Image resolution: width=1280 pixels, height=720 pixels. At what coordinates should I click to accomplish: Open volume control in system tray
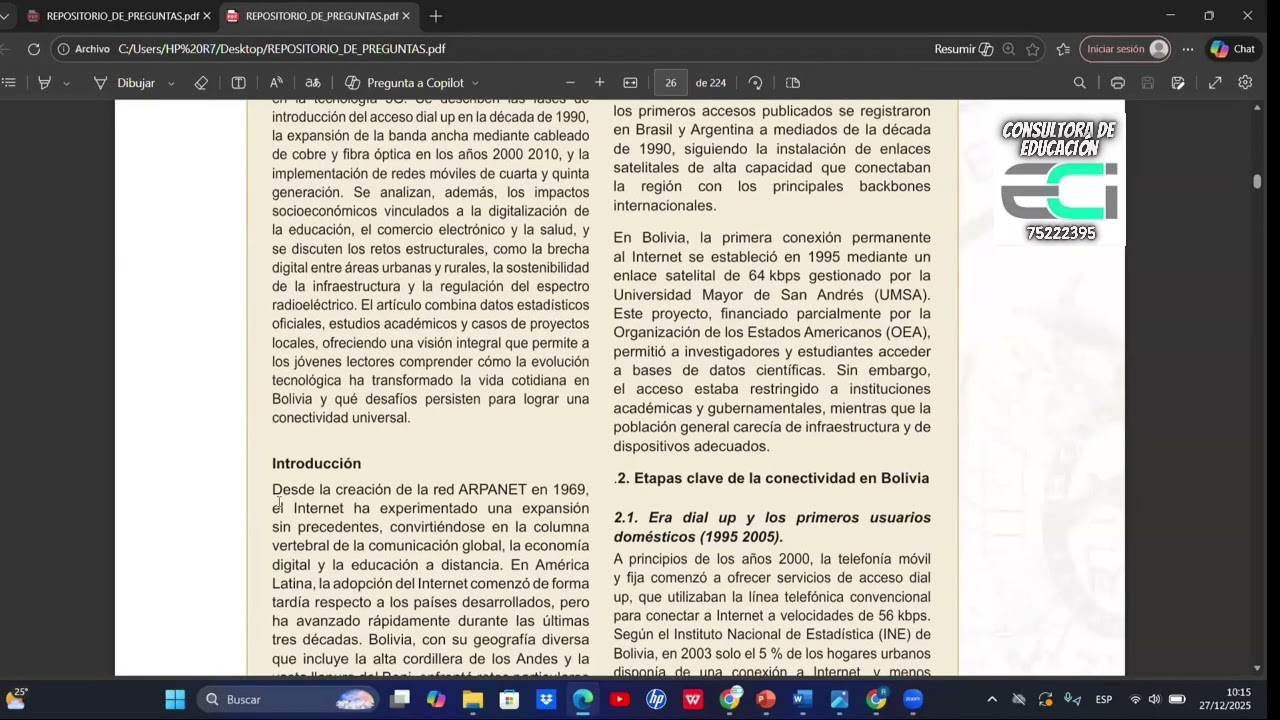click(1155, 699)
